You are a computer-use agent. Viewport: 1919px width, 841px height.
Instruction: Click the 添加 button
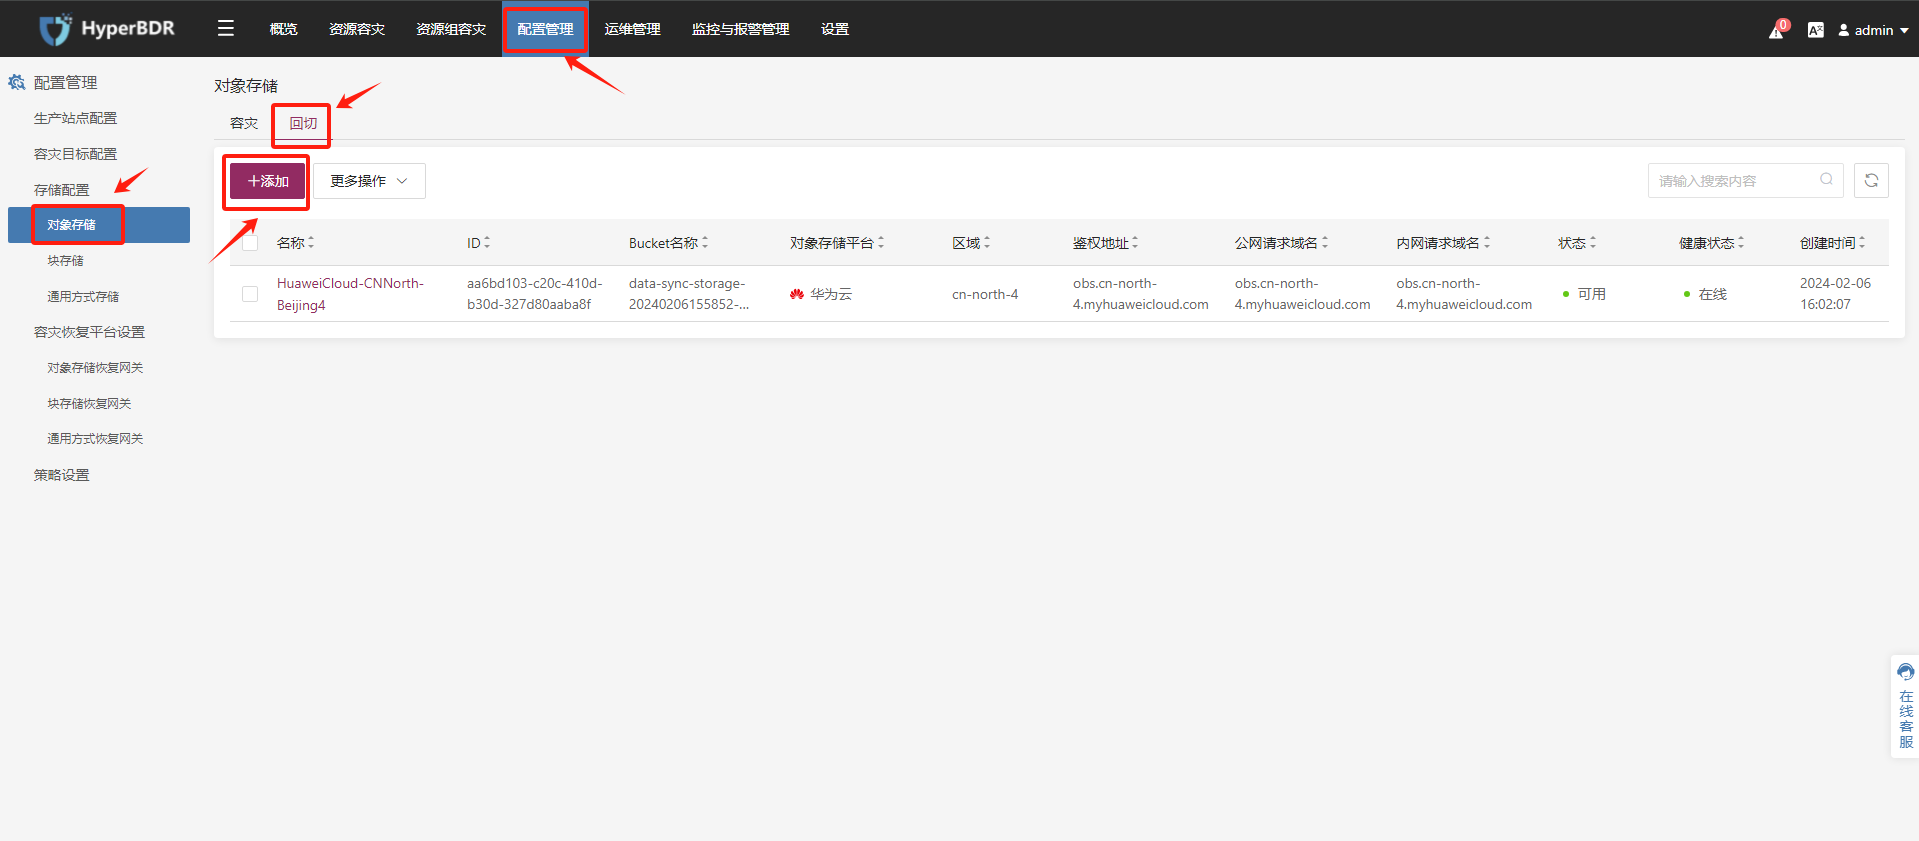267,181
